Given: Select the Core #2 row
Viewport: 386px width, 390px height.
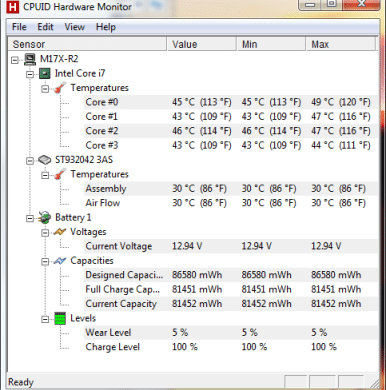Looking at the screenshot, I should pyautogui.click(x=231, y=131).
